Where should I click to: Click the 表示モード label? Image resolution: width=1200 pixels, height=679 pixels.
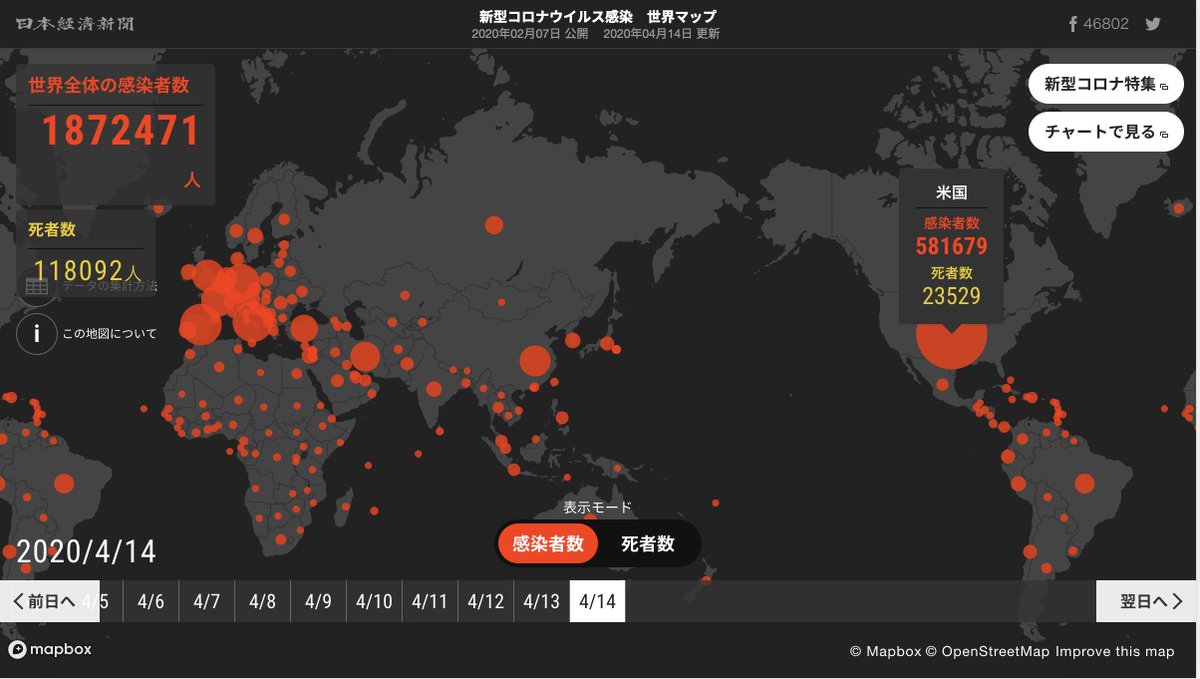tap(597, 508)
